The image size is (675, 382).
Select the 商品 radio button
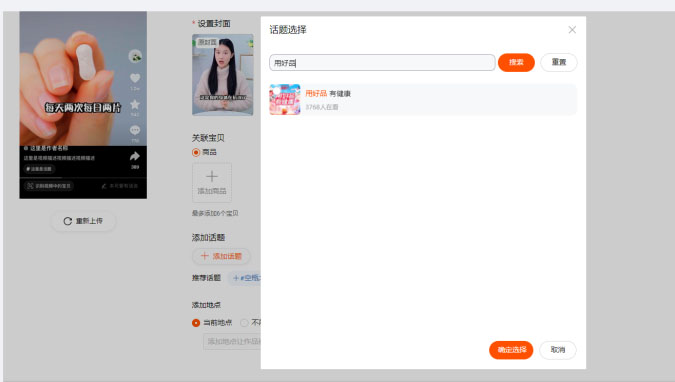pos(196,152)
